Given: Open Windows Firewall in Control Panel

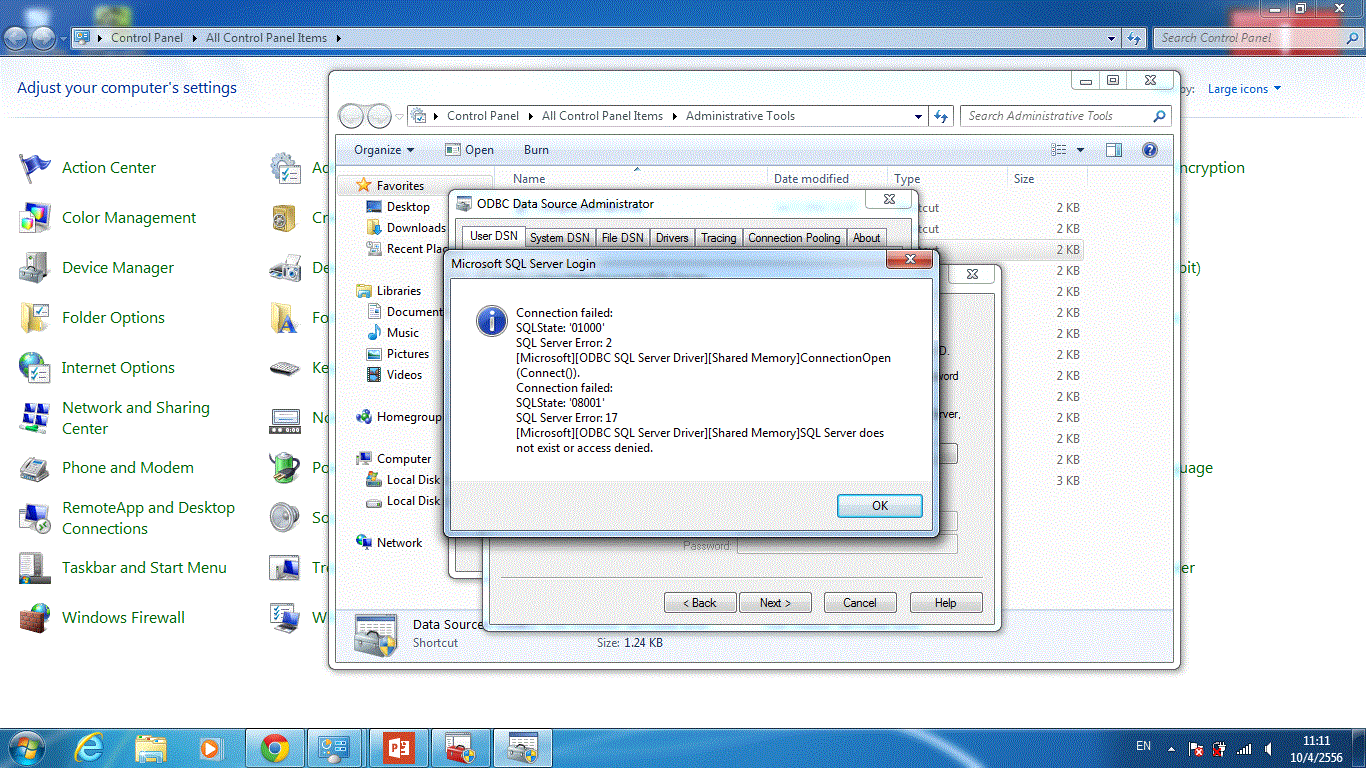Looking at the screenshot, I should pos(123,618).
